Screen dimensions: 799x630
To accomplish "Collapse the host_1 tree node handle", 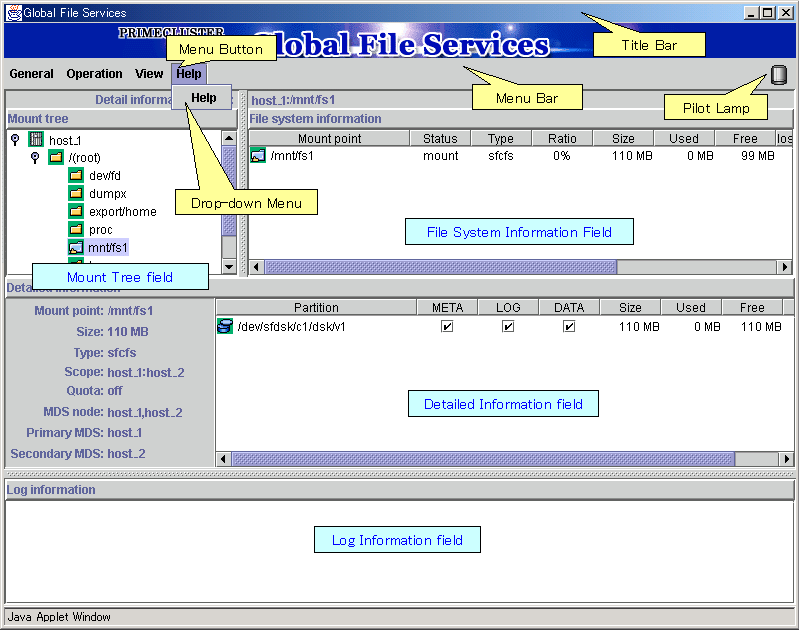I will tap(15, 139).
